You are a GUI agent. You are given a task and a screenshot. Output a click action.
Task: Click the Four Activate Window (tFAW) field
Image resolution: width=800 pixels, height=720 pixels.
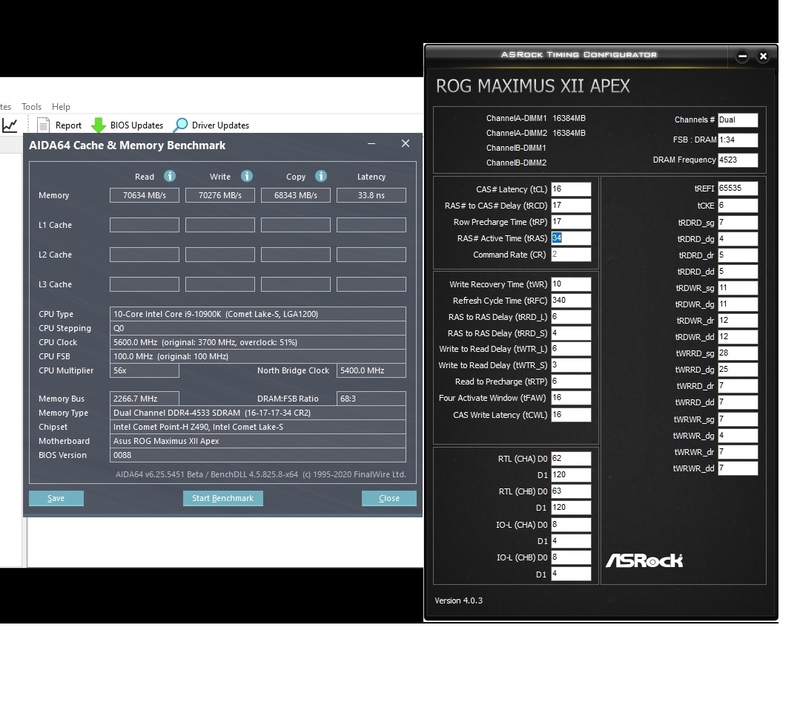click(x=571, y=398)
